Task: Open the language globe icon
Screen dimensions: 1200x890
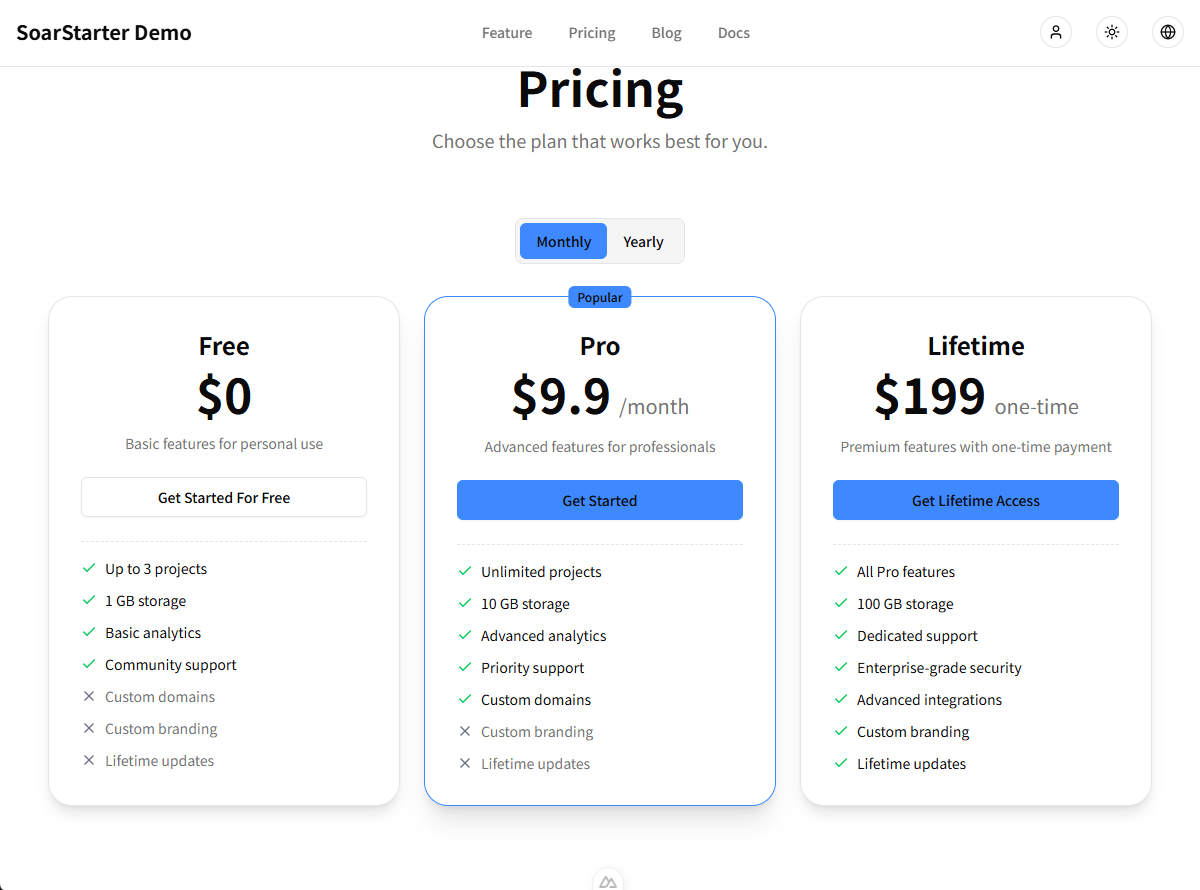Action: 1168,32
